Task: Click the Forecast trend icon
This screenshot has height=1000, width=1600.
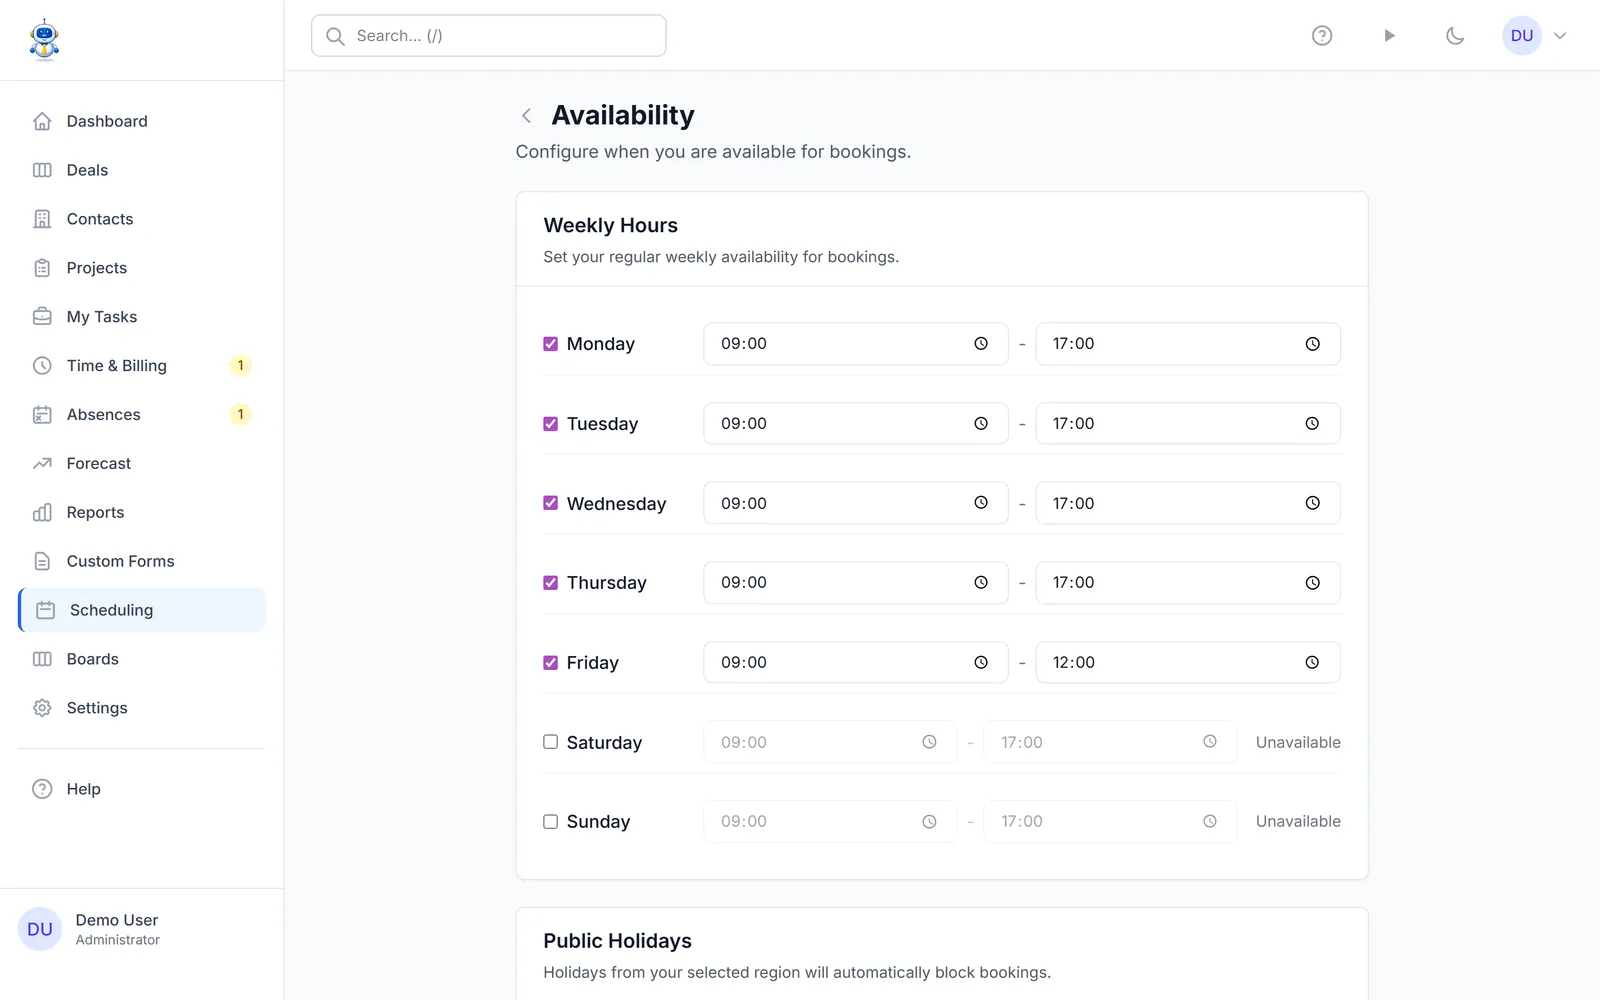Action: tap(42, 464)
